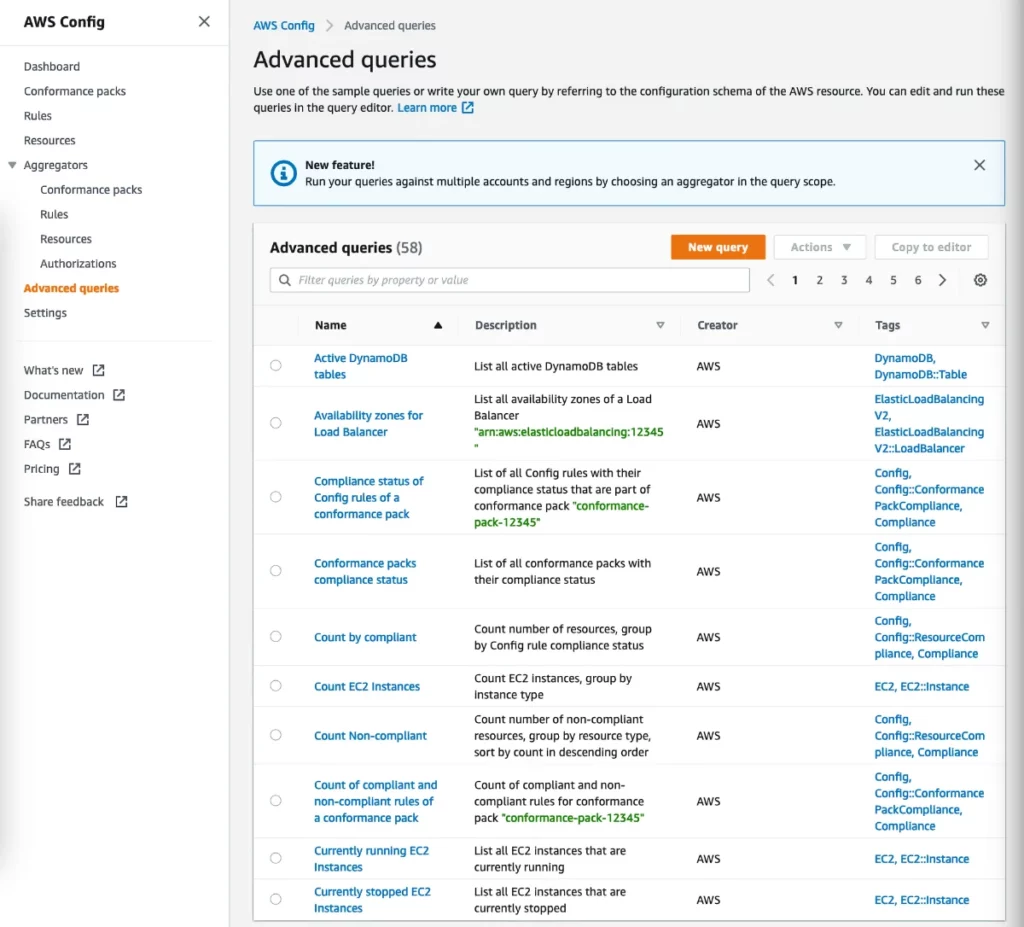Click external link icon next to FAQs

tap(65, 444)
